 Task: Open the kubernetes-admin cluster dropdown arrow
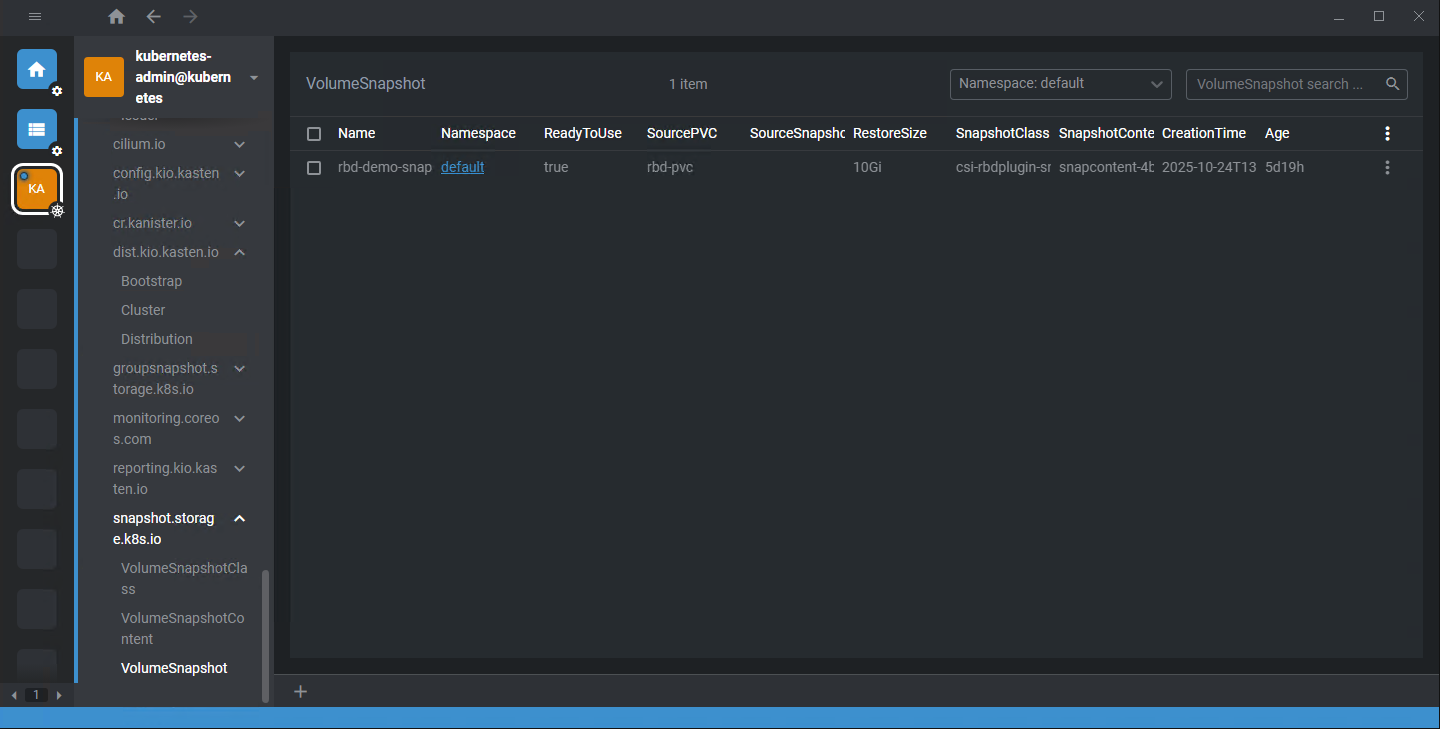254,78
